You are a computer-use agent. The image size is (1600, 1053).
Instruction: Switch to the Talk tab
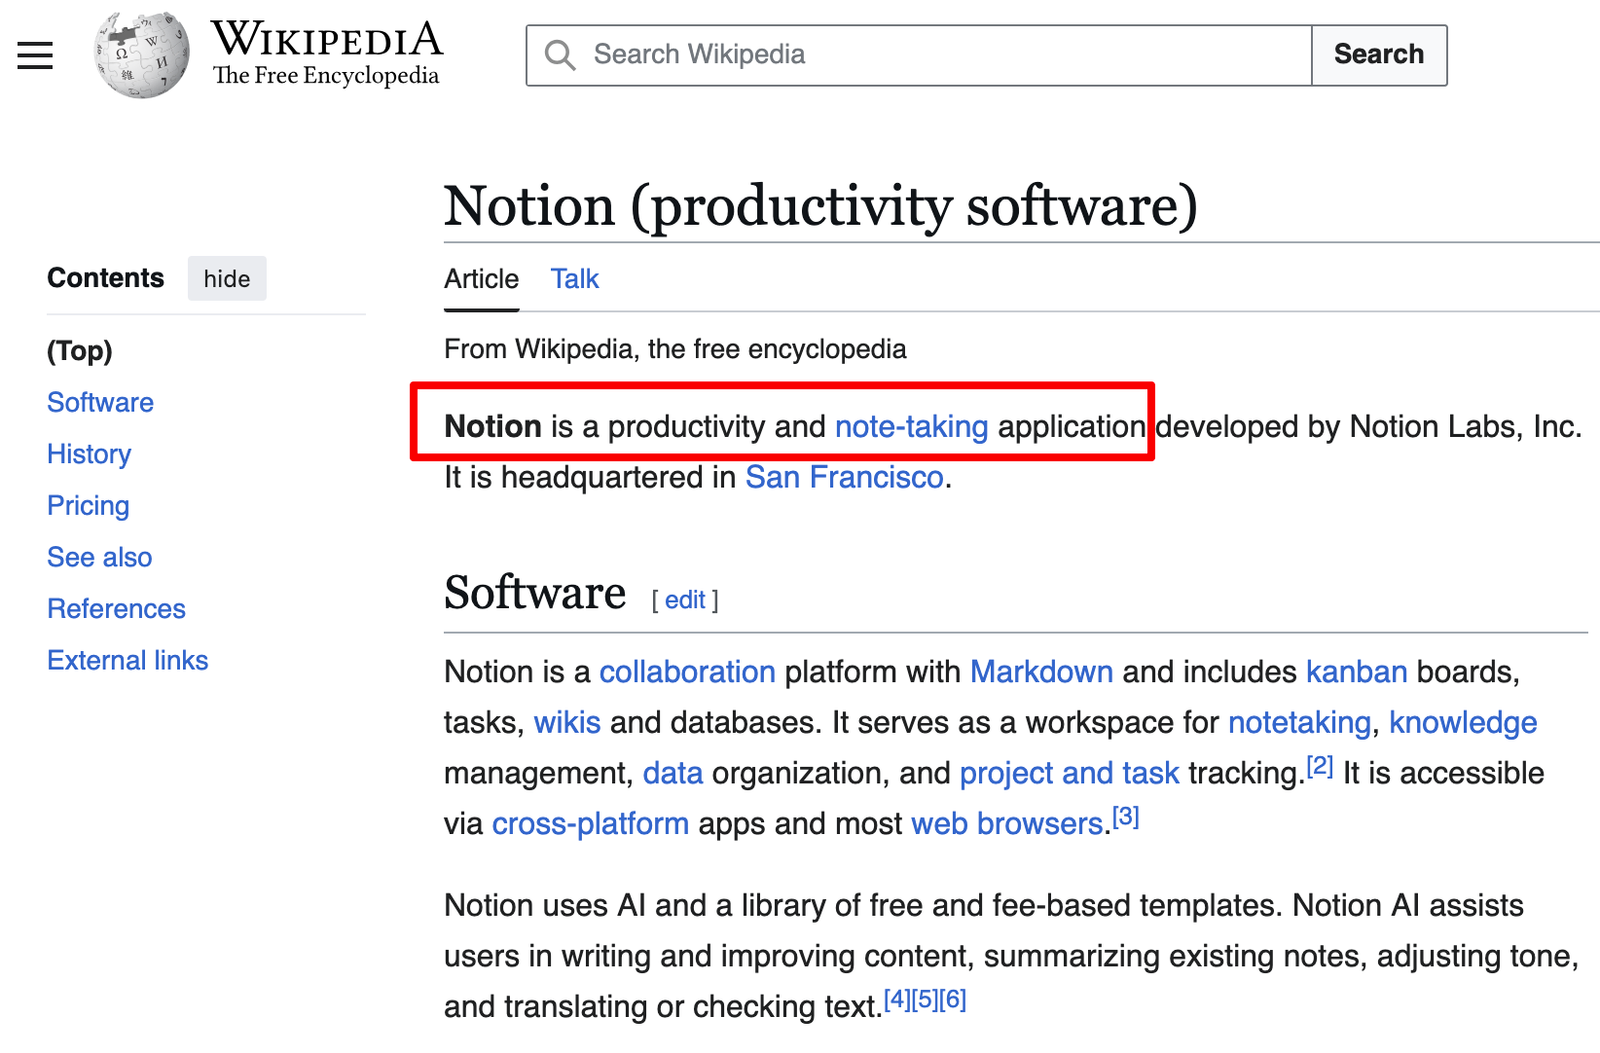574,279
